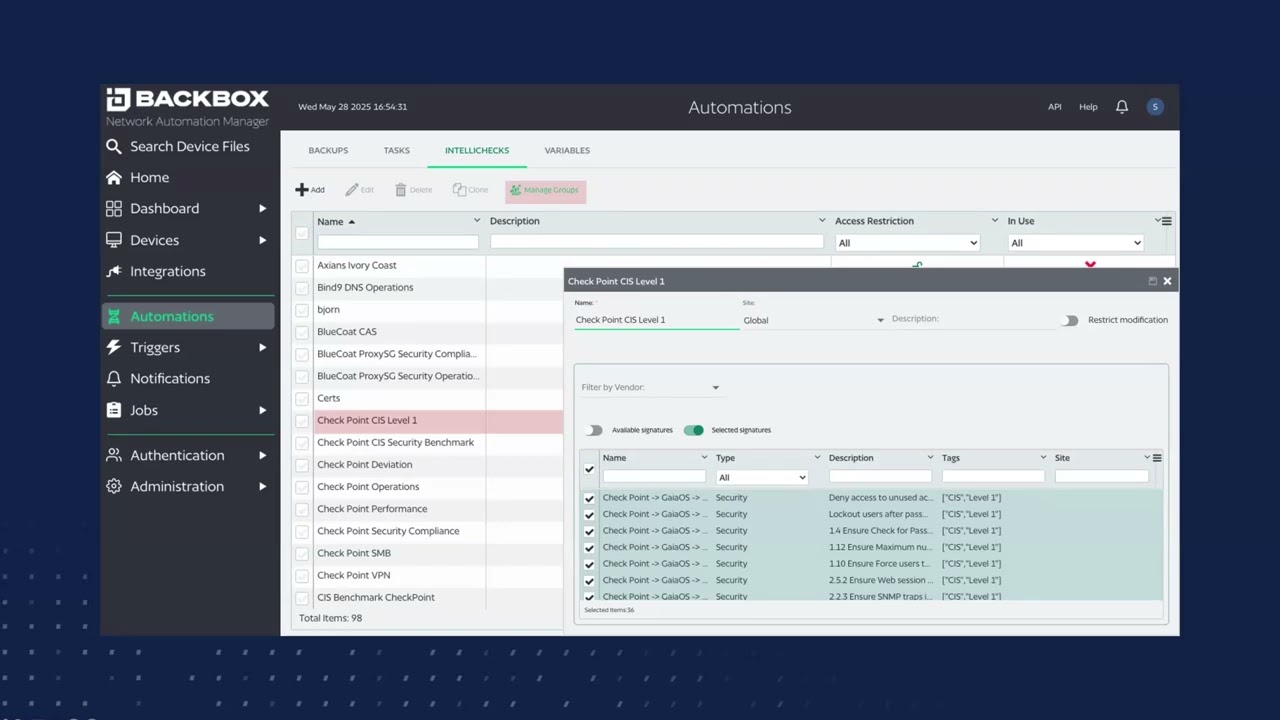Tick the checkbox for BlueCoat CAS
The image size is (1280, 720).
(x=302, y=332)
